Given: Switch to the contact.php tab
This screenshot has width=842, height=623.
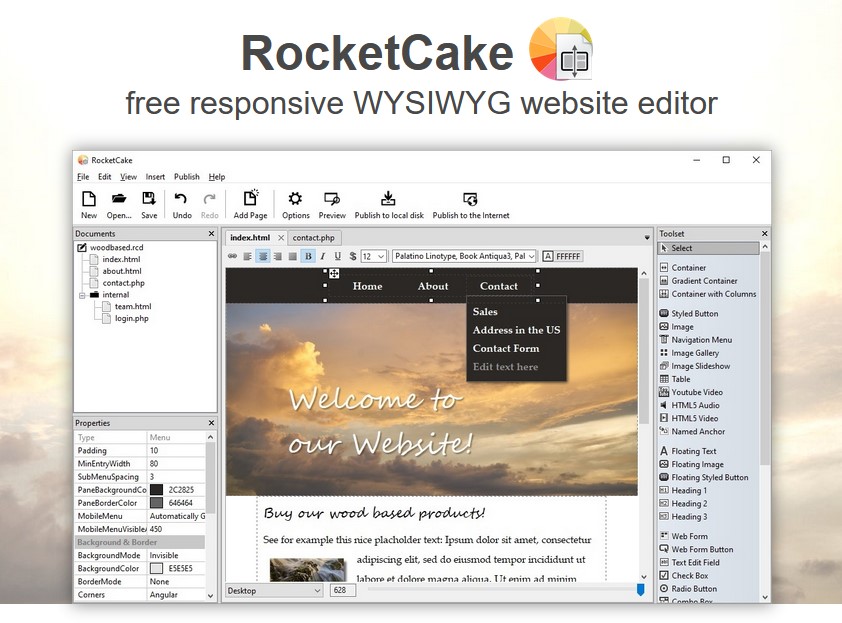Looking at the screenshot, I should [x=313, y=238].
